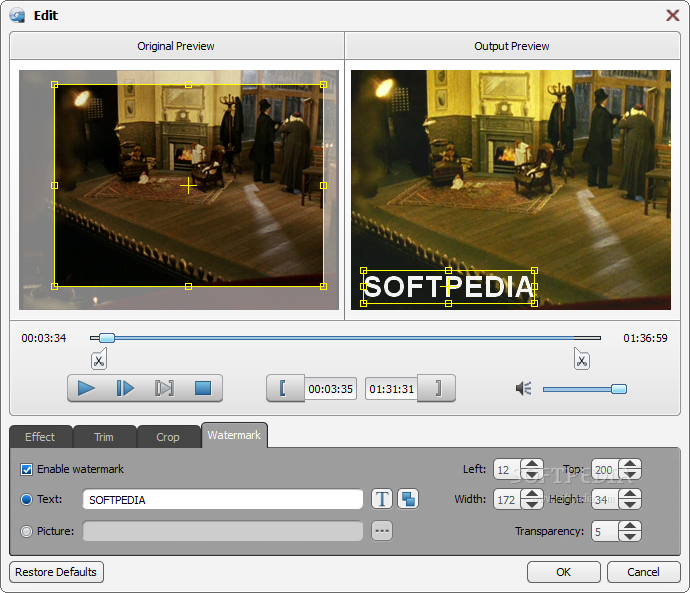Click the watermark text field SOFTPEDIA
690x593 pixels.
pyautogui.click(x=223, y=500)
